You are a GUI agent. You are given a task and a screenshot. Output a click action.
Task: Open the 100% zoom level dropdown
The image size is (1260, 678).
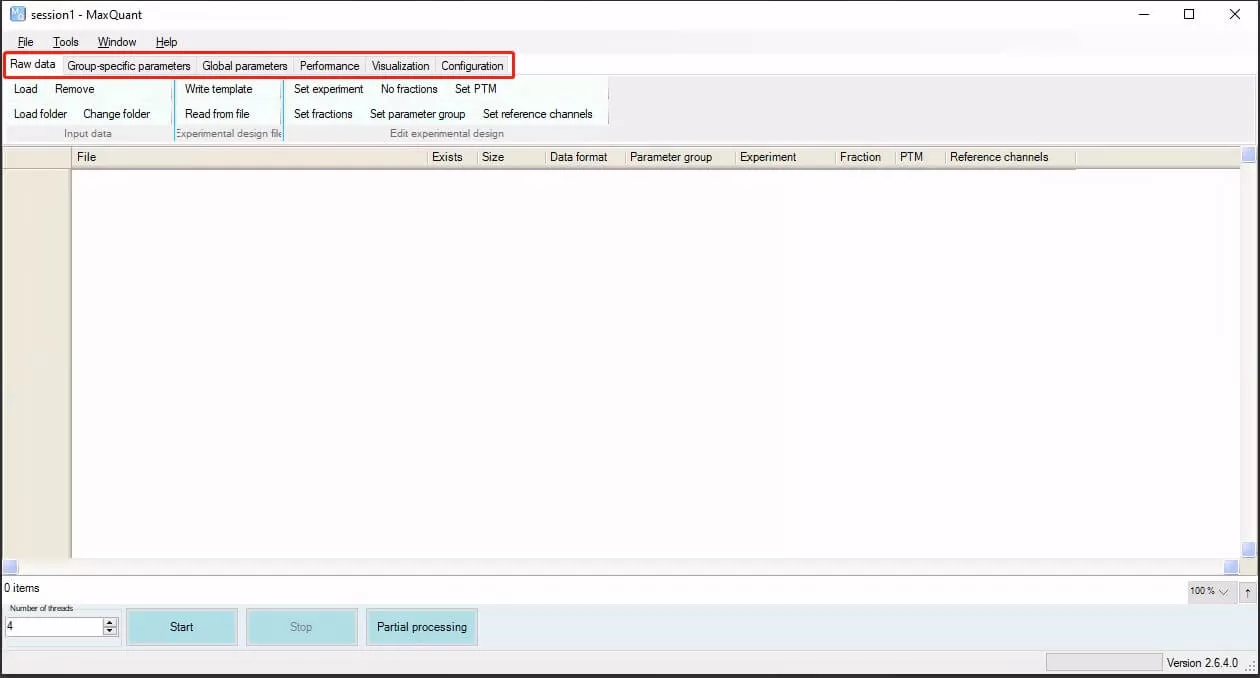pyautogui.click(x=1210, y=592)
